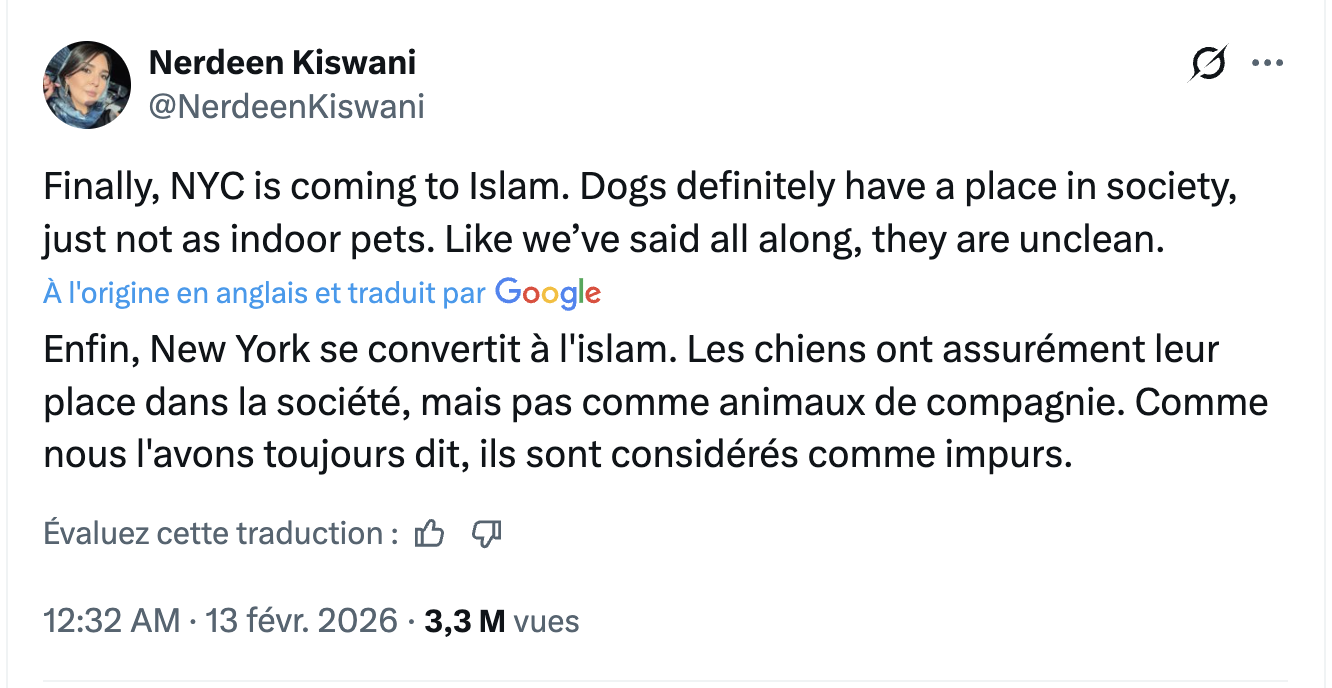Open the @NerdeenKiswani handle link
The image size is (1332, 688).
(x=286, y=106)
